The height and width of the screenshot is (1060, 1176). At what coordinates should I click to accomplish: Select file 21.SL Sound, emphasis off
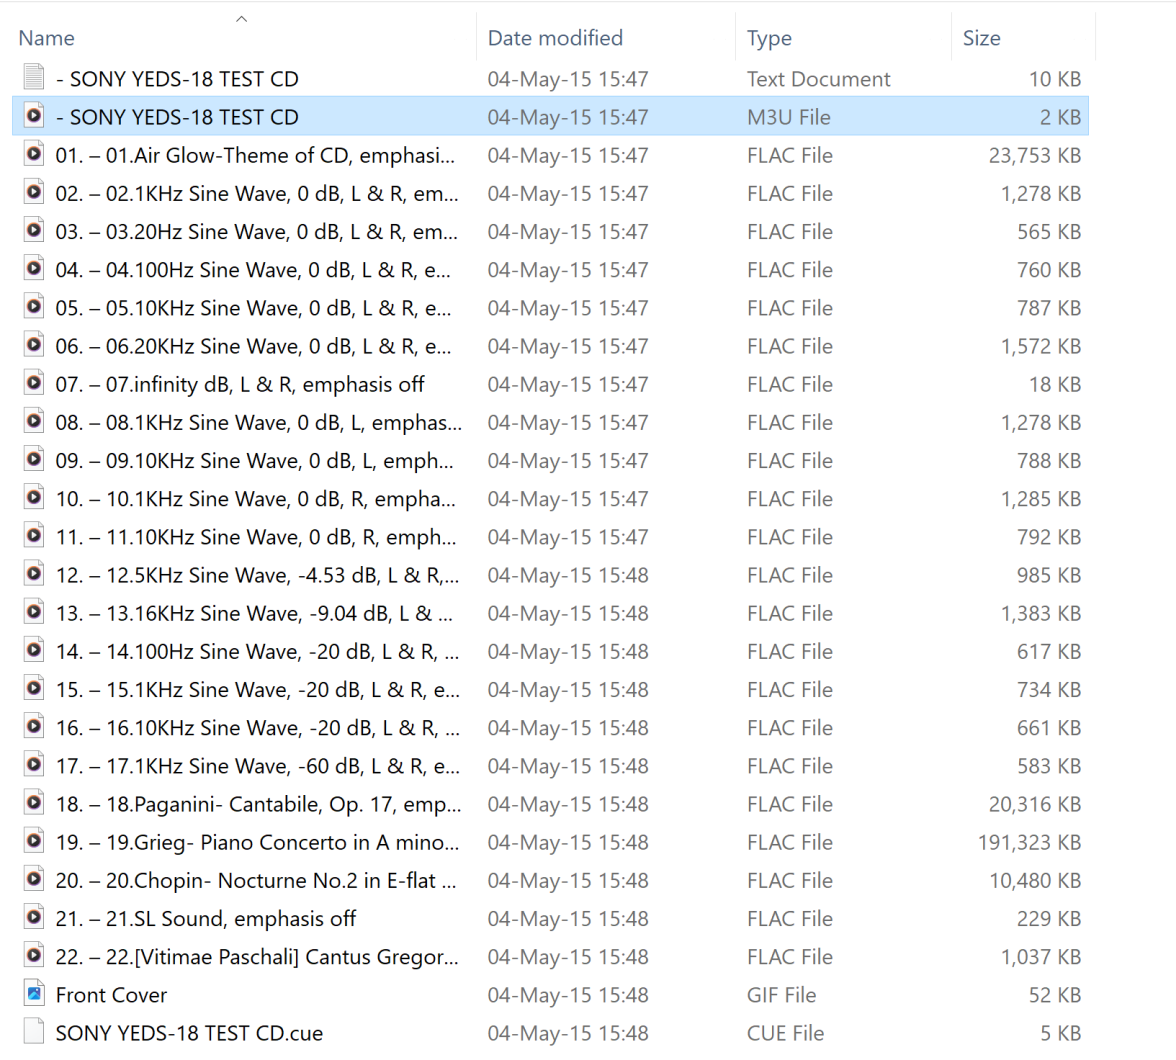pyautogui.click(x=206, y=919)
